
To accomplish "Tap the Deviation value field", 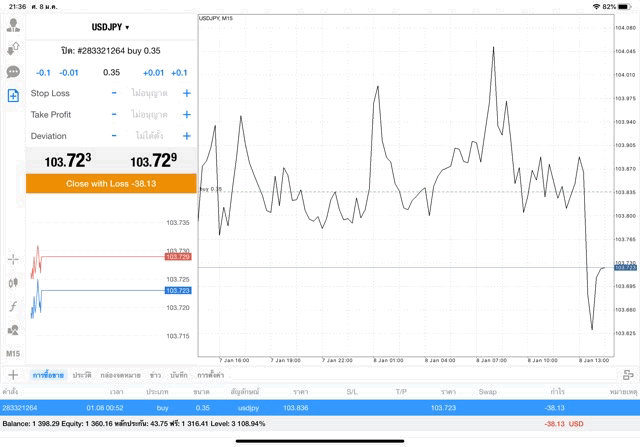I will pos(149,136).
